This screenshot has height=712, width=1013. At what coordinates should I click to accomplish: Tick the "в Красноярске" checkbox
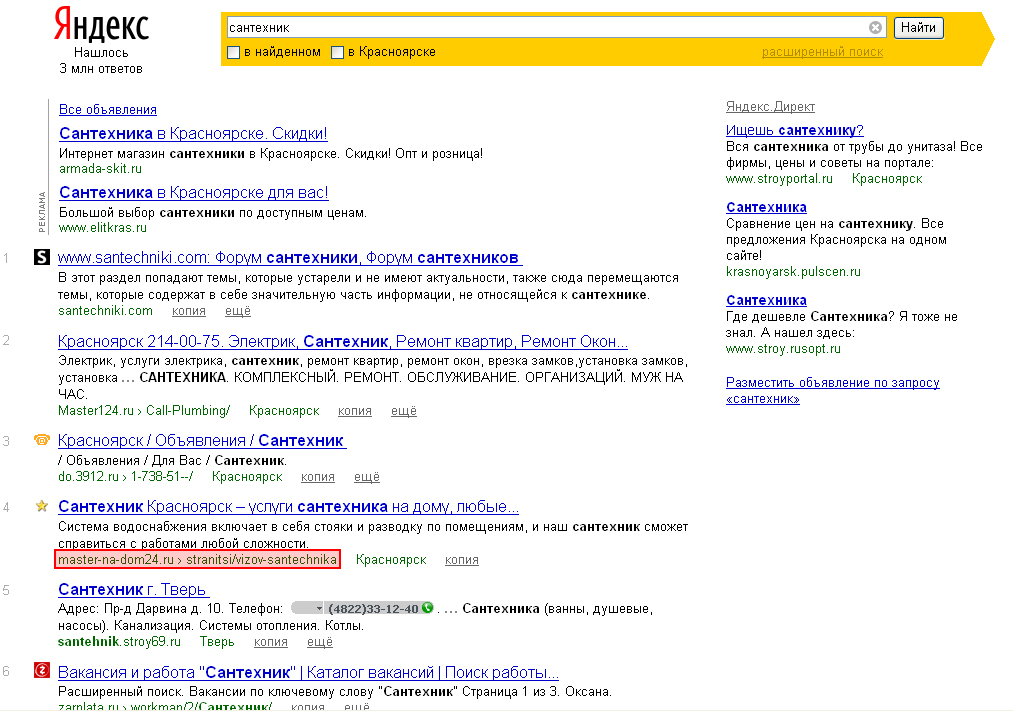[338, 52]
